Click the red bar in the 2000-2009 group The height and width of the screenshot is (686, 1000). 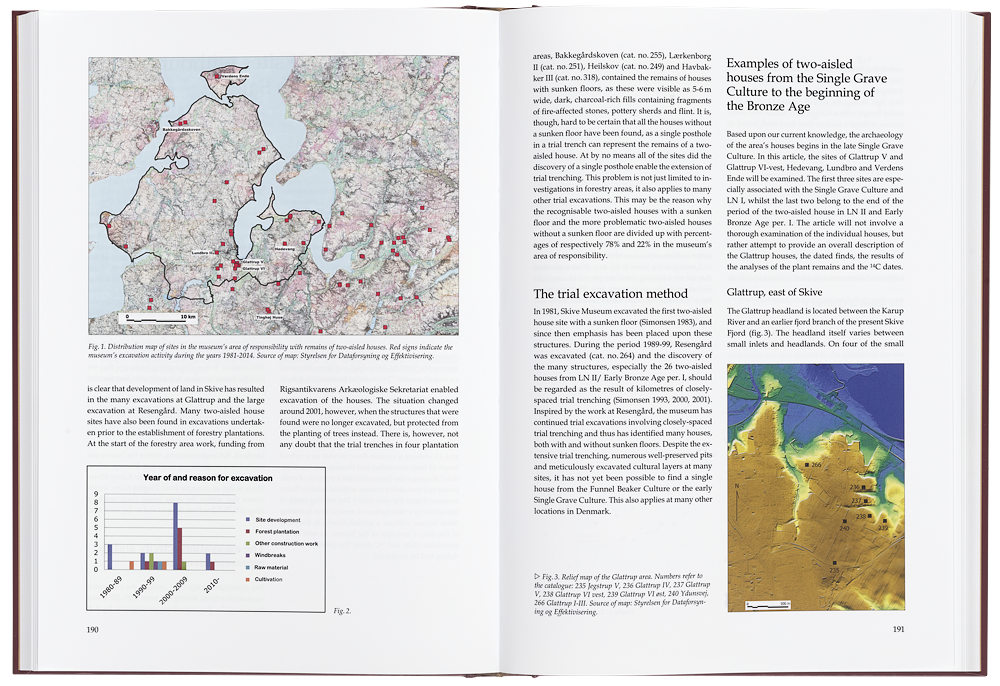(x=180, y=548)
